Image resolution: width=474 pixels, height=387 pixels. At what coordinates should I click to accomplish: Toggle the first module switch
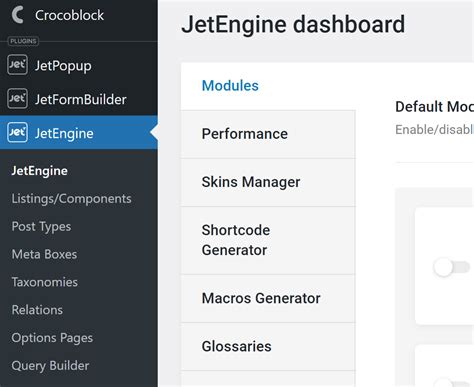point(452,267)
